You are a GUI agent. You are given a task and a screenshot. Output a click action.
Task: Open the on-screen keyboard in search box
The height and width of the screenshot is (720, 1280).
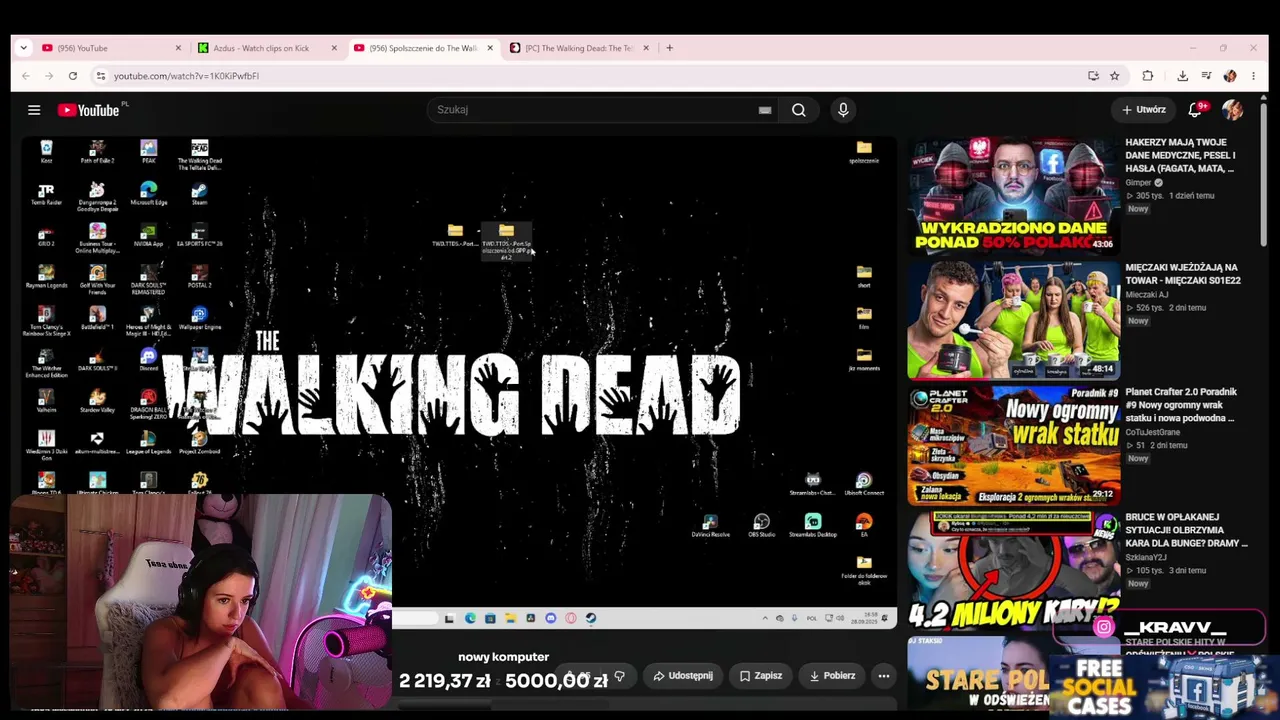point(765,110)
